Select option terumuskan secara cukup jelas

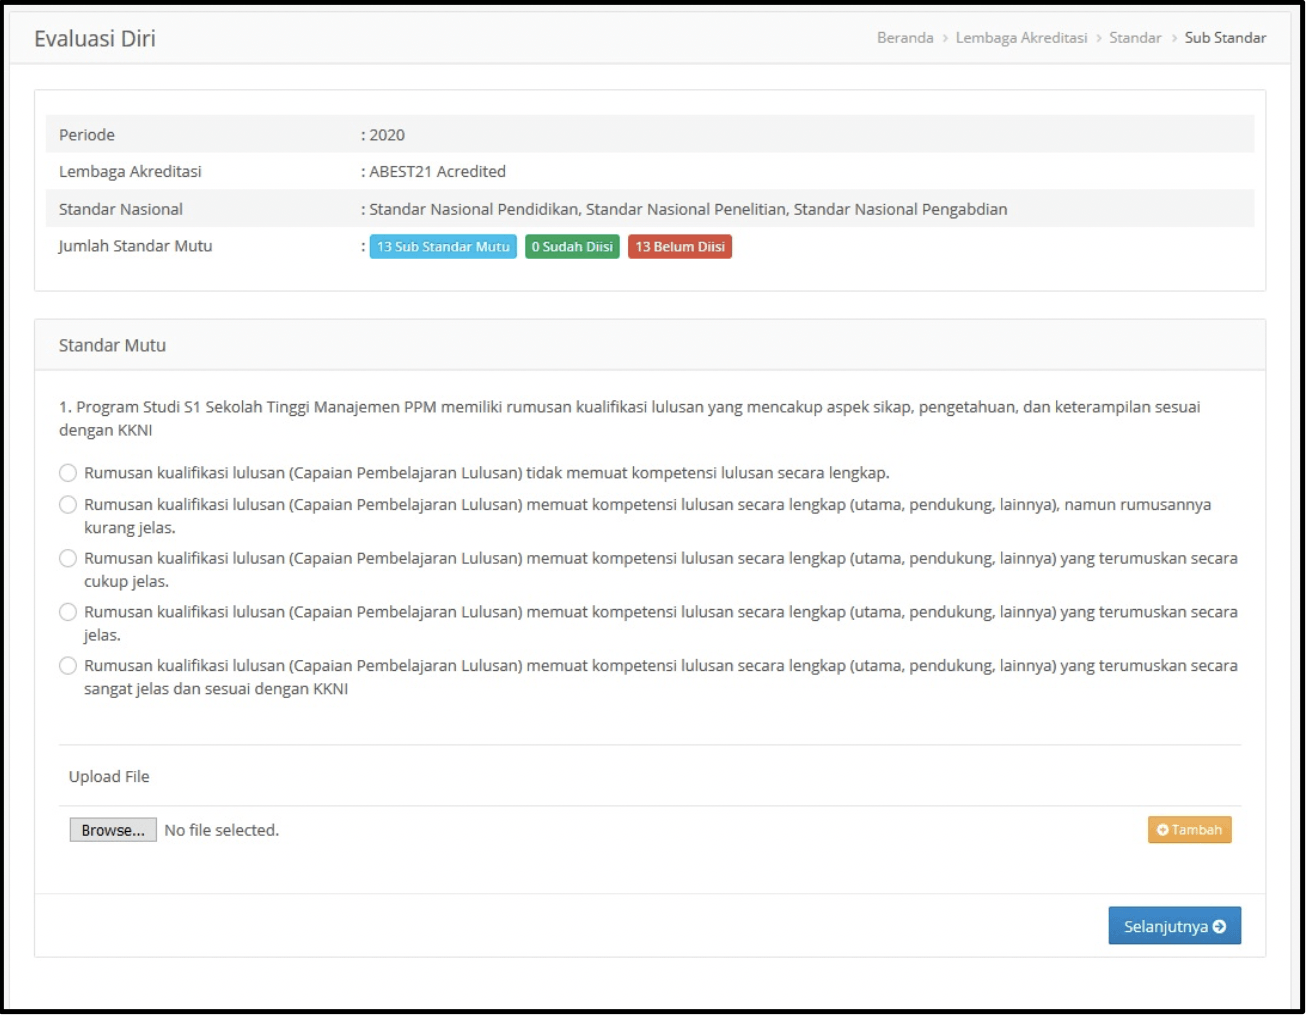[x=67, y=558]
